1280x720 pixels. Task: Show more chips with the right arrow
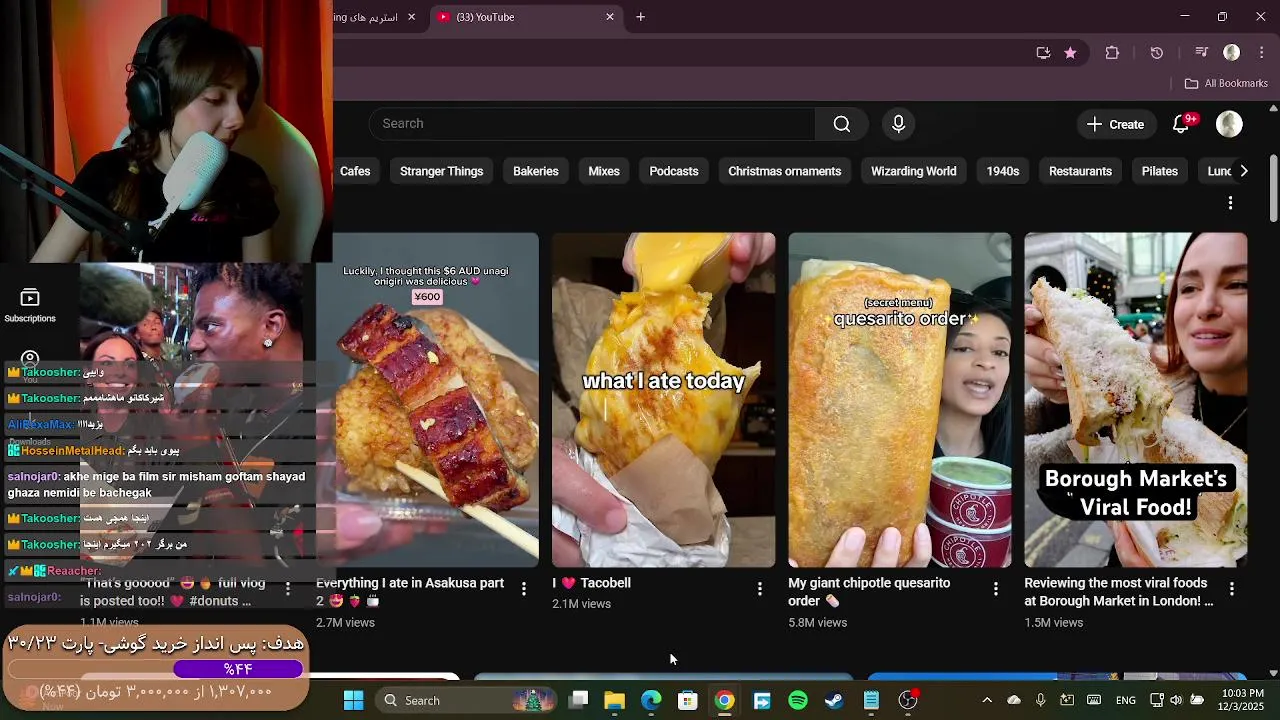1243,171
